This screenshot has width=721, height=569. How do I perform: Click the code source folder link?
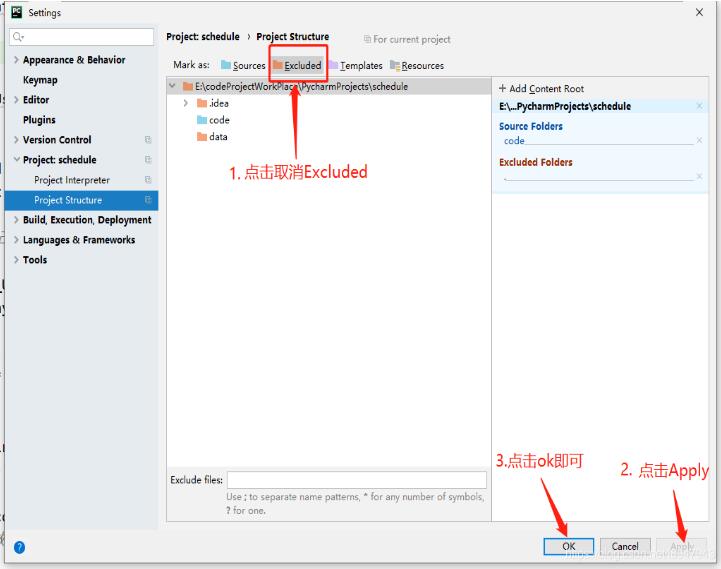514,141
